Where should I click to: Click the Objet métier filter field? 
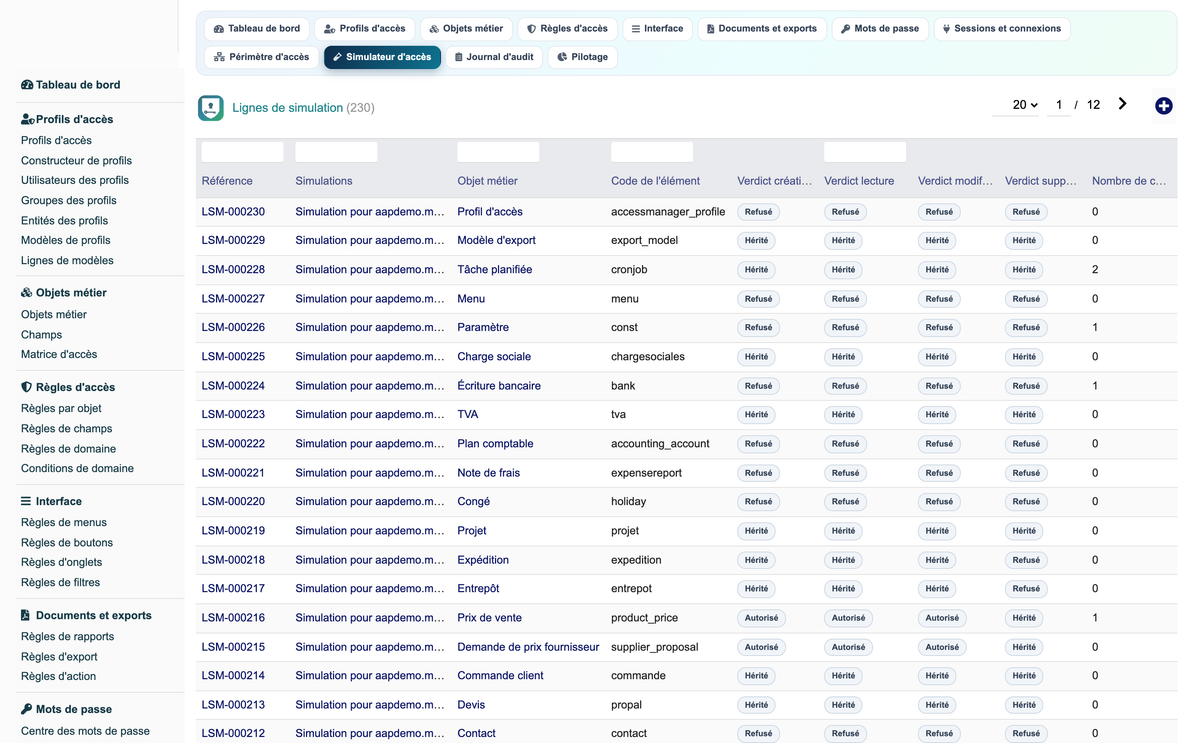(499, 152)
